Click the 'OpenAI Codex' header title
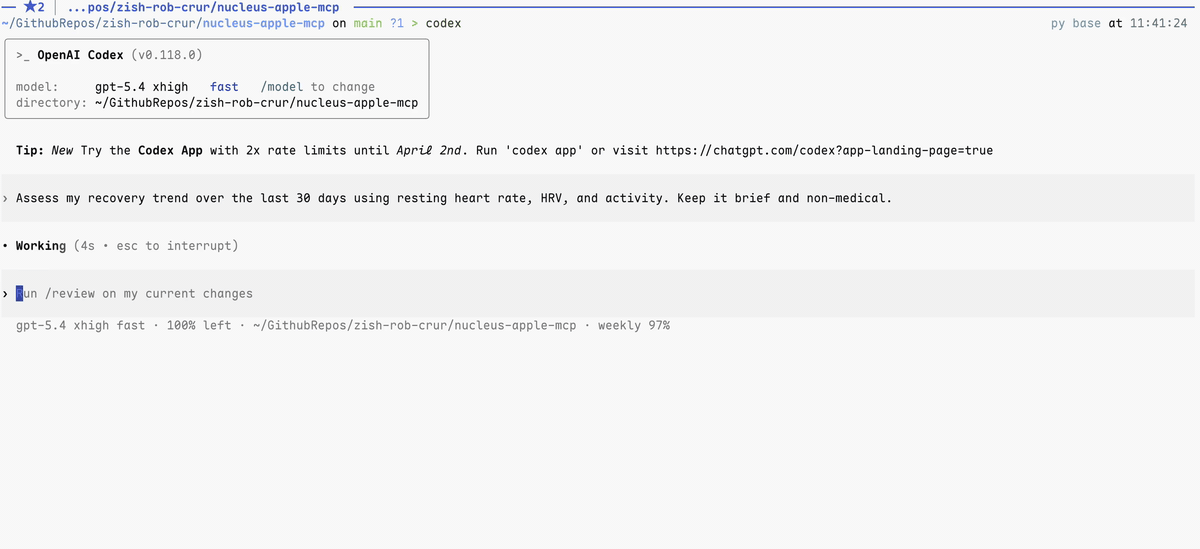 81,55
